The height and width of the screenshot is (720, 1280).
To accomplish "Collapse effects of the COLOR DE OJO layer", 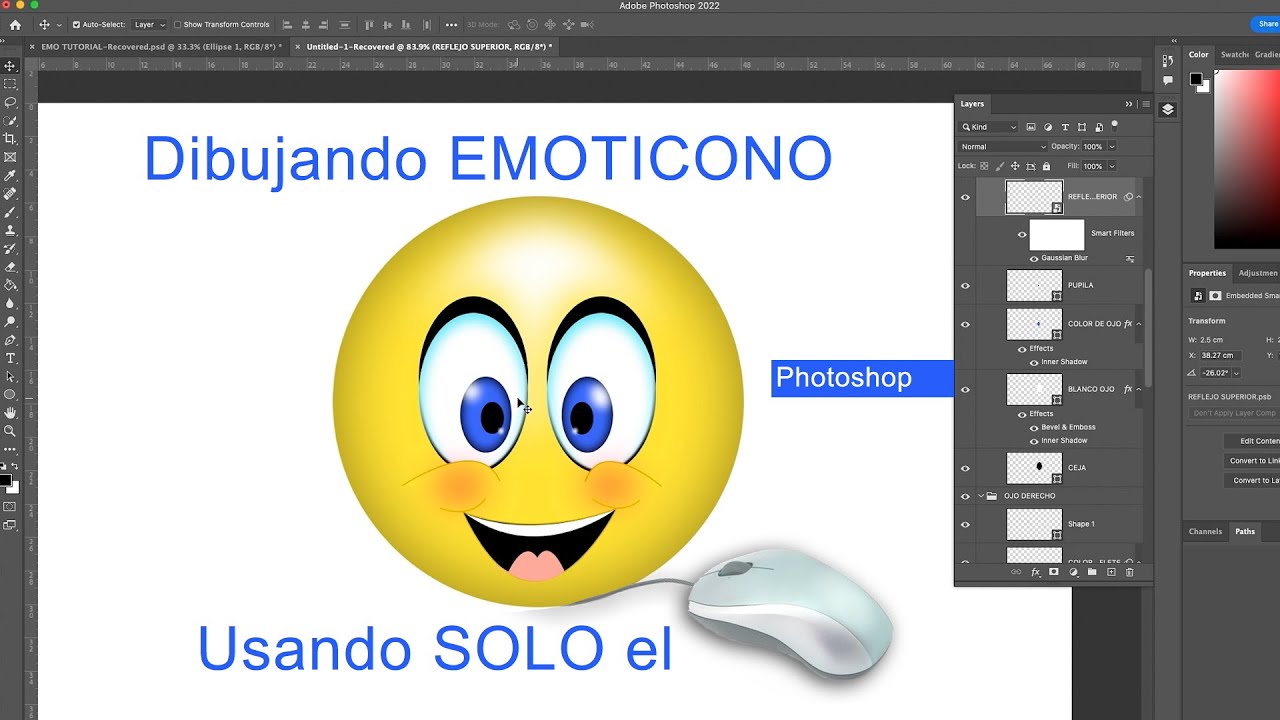I will click(1138, 324).
